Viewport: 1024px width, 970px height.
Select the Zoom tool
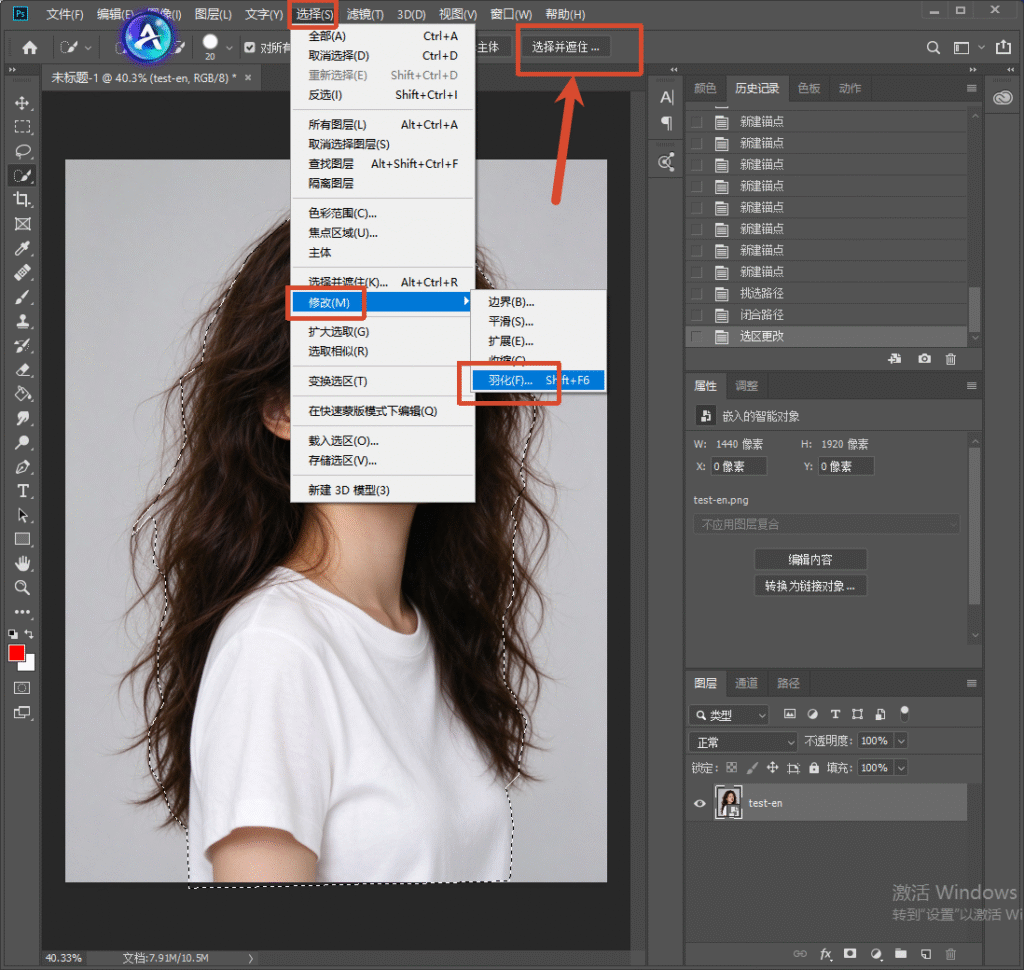point(22,587)
